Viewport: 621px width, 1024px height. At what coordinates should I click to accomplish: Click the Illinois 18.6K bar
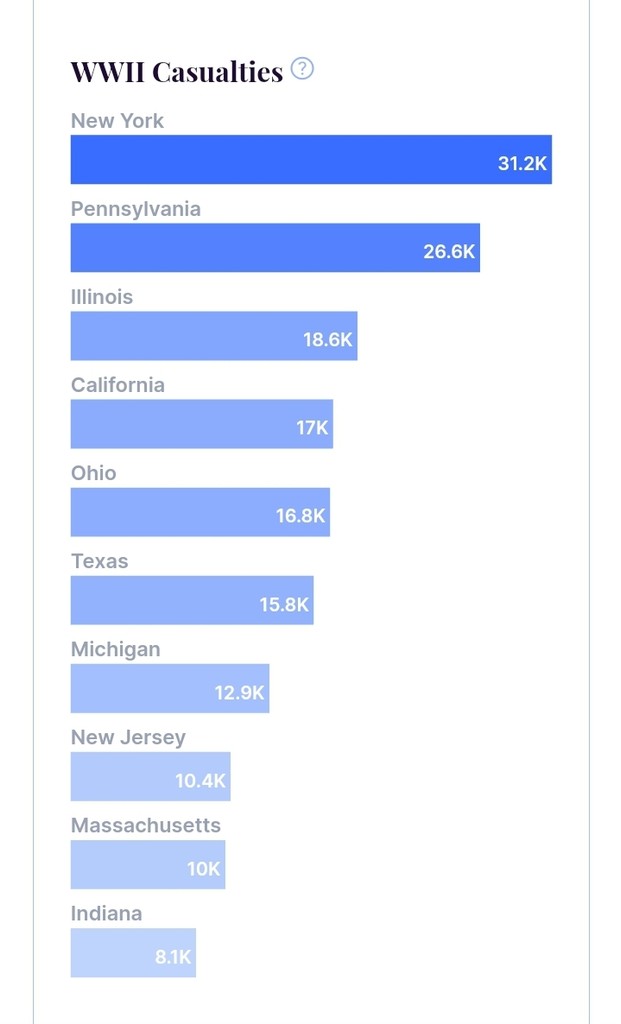(x=213, y=336)
